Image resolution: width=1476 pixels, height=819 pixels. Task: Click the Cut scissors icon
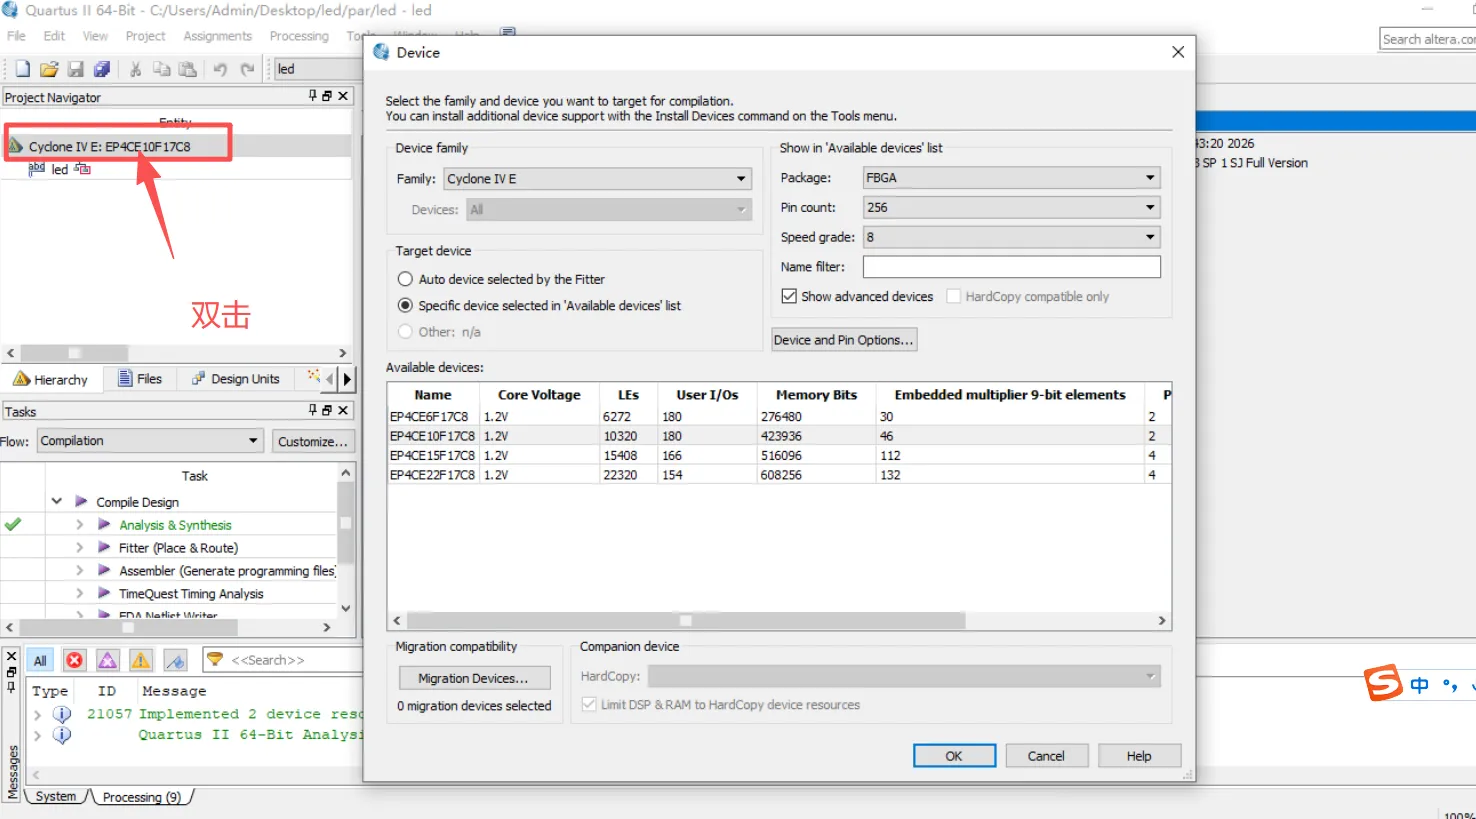135,69
